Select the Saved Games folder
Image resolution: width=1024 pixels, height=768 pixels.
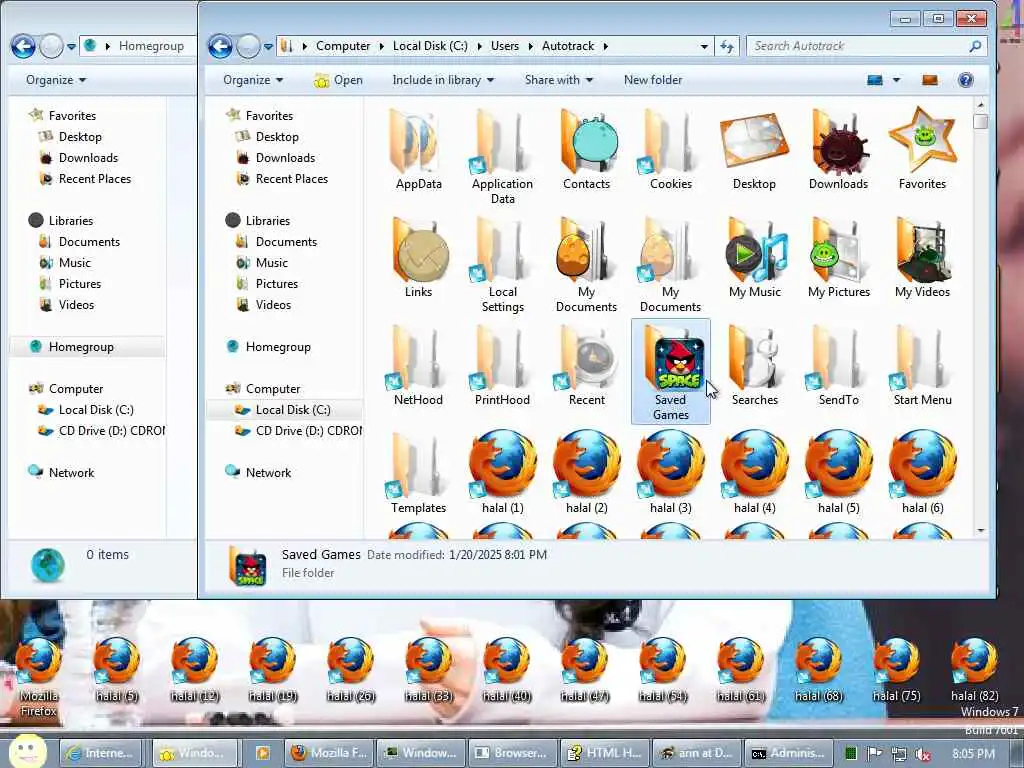pyautogui.click(x=671, y=371)
